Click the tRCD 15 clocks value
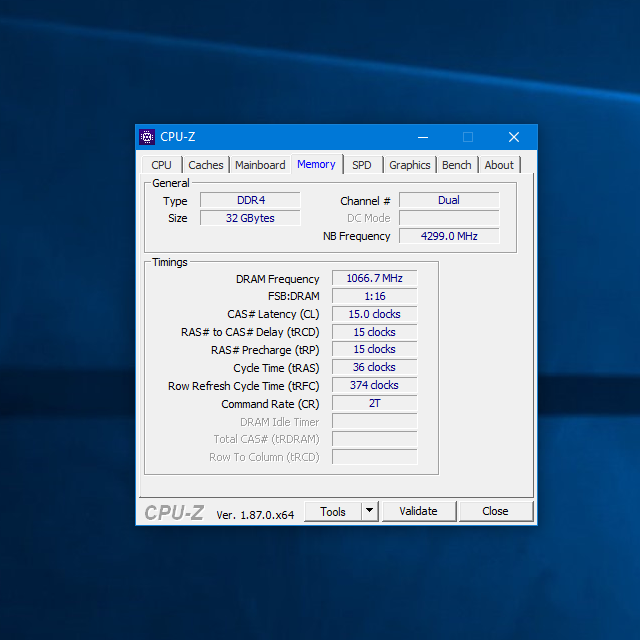 tap(375, 332)
